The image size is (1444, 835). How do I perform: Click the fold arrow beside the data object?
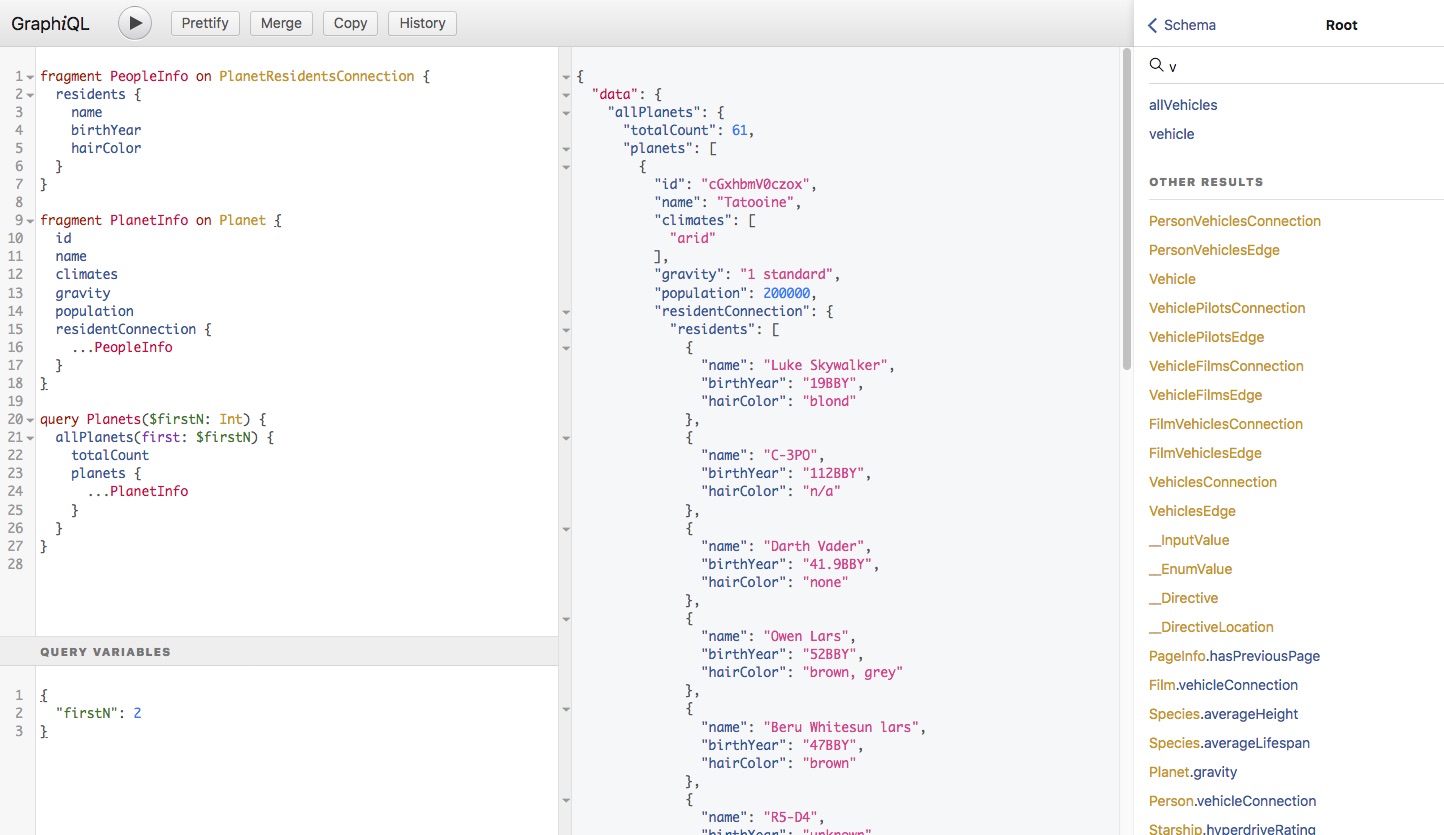pos(567,95)
